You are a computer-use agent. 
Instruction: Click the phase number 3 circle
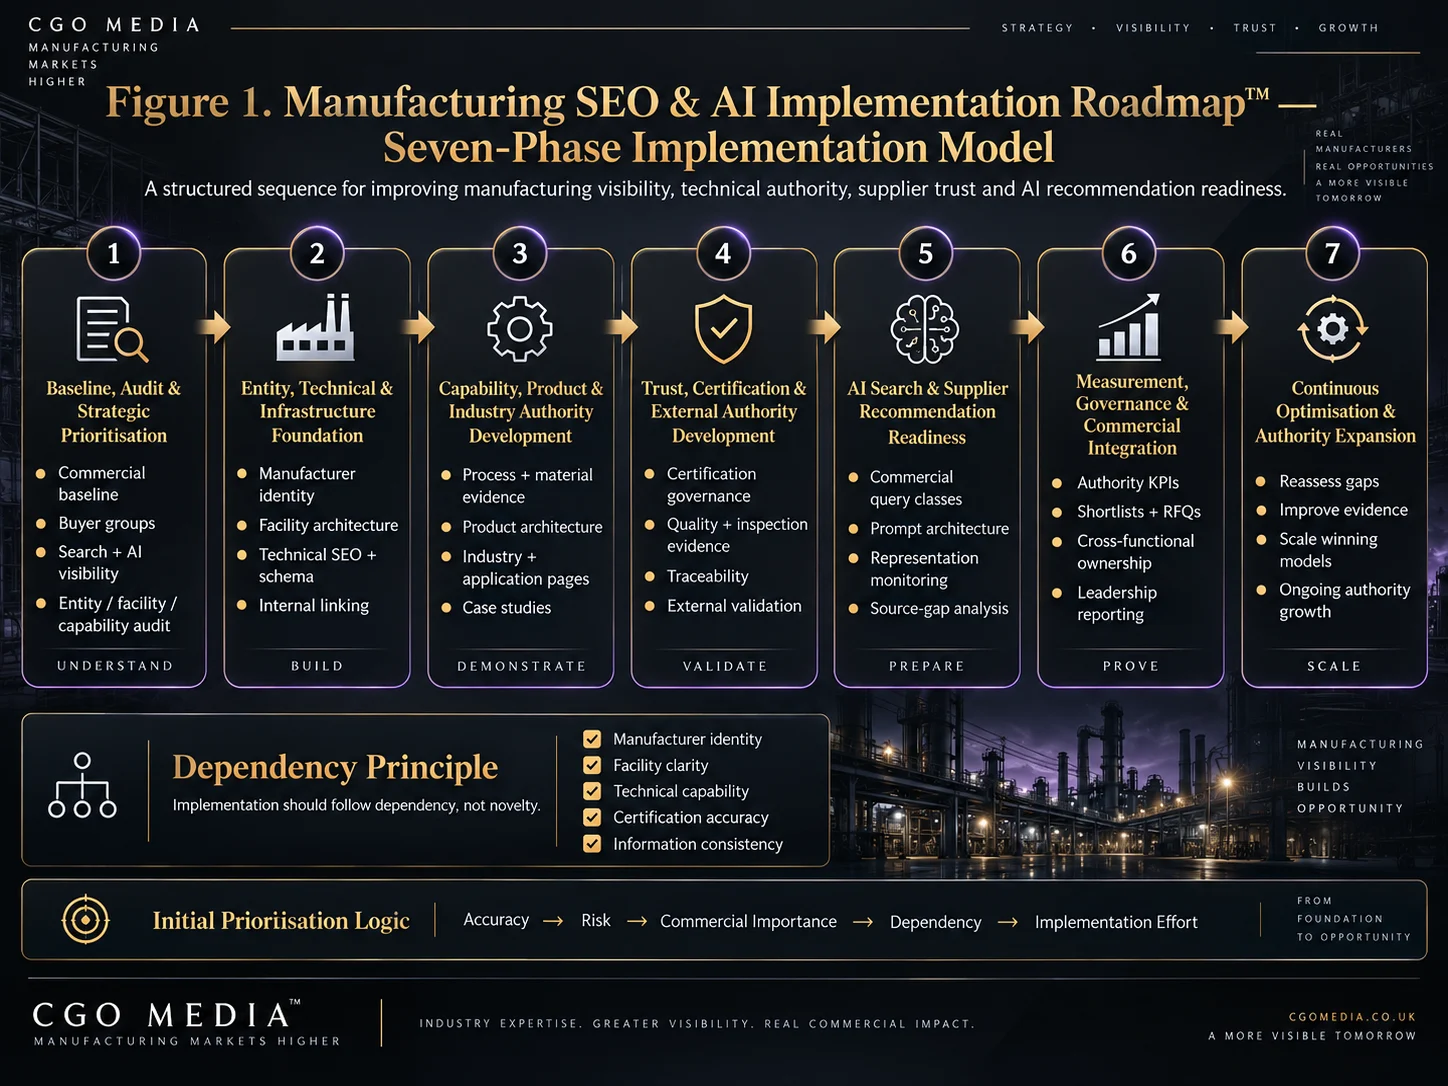[520, 254]
